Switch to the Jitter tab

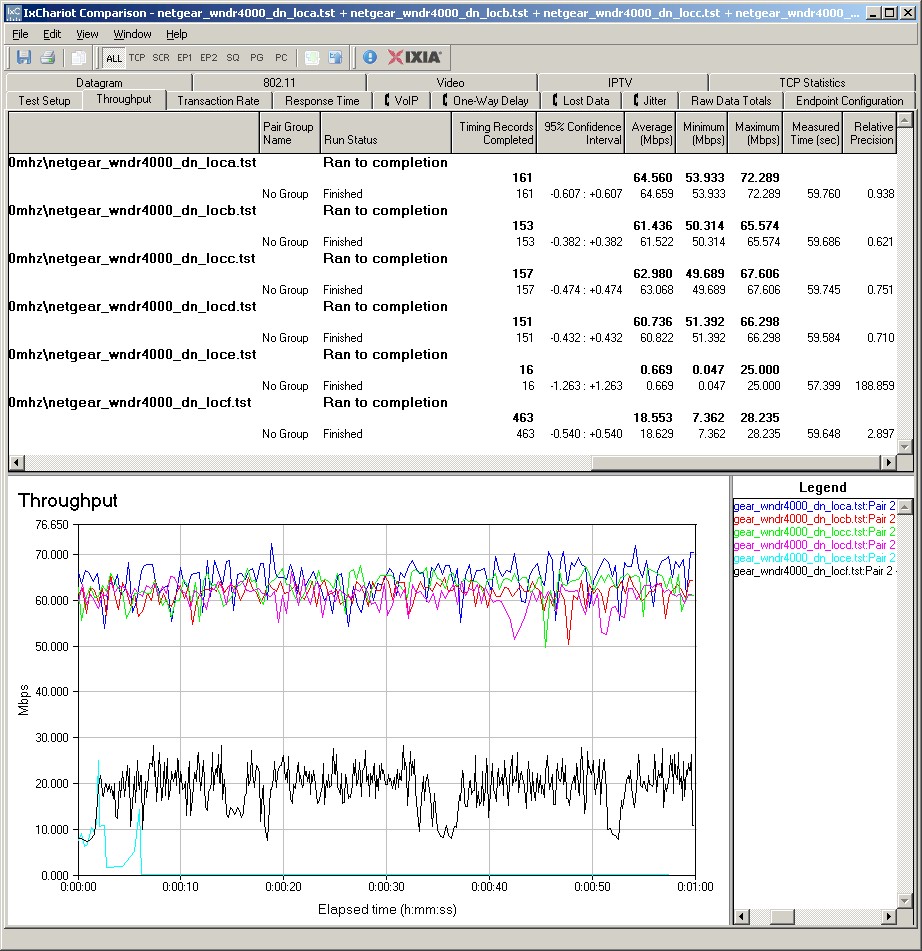pyautogui.click(x=650, y=101)
